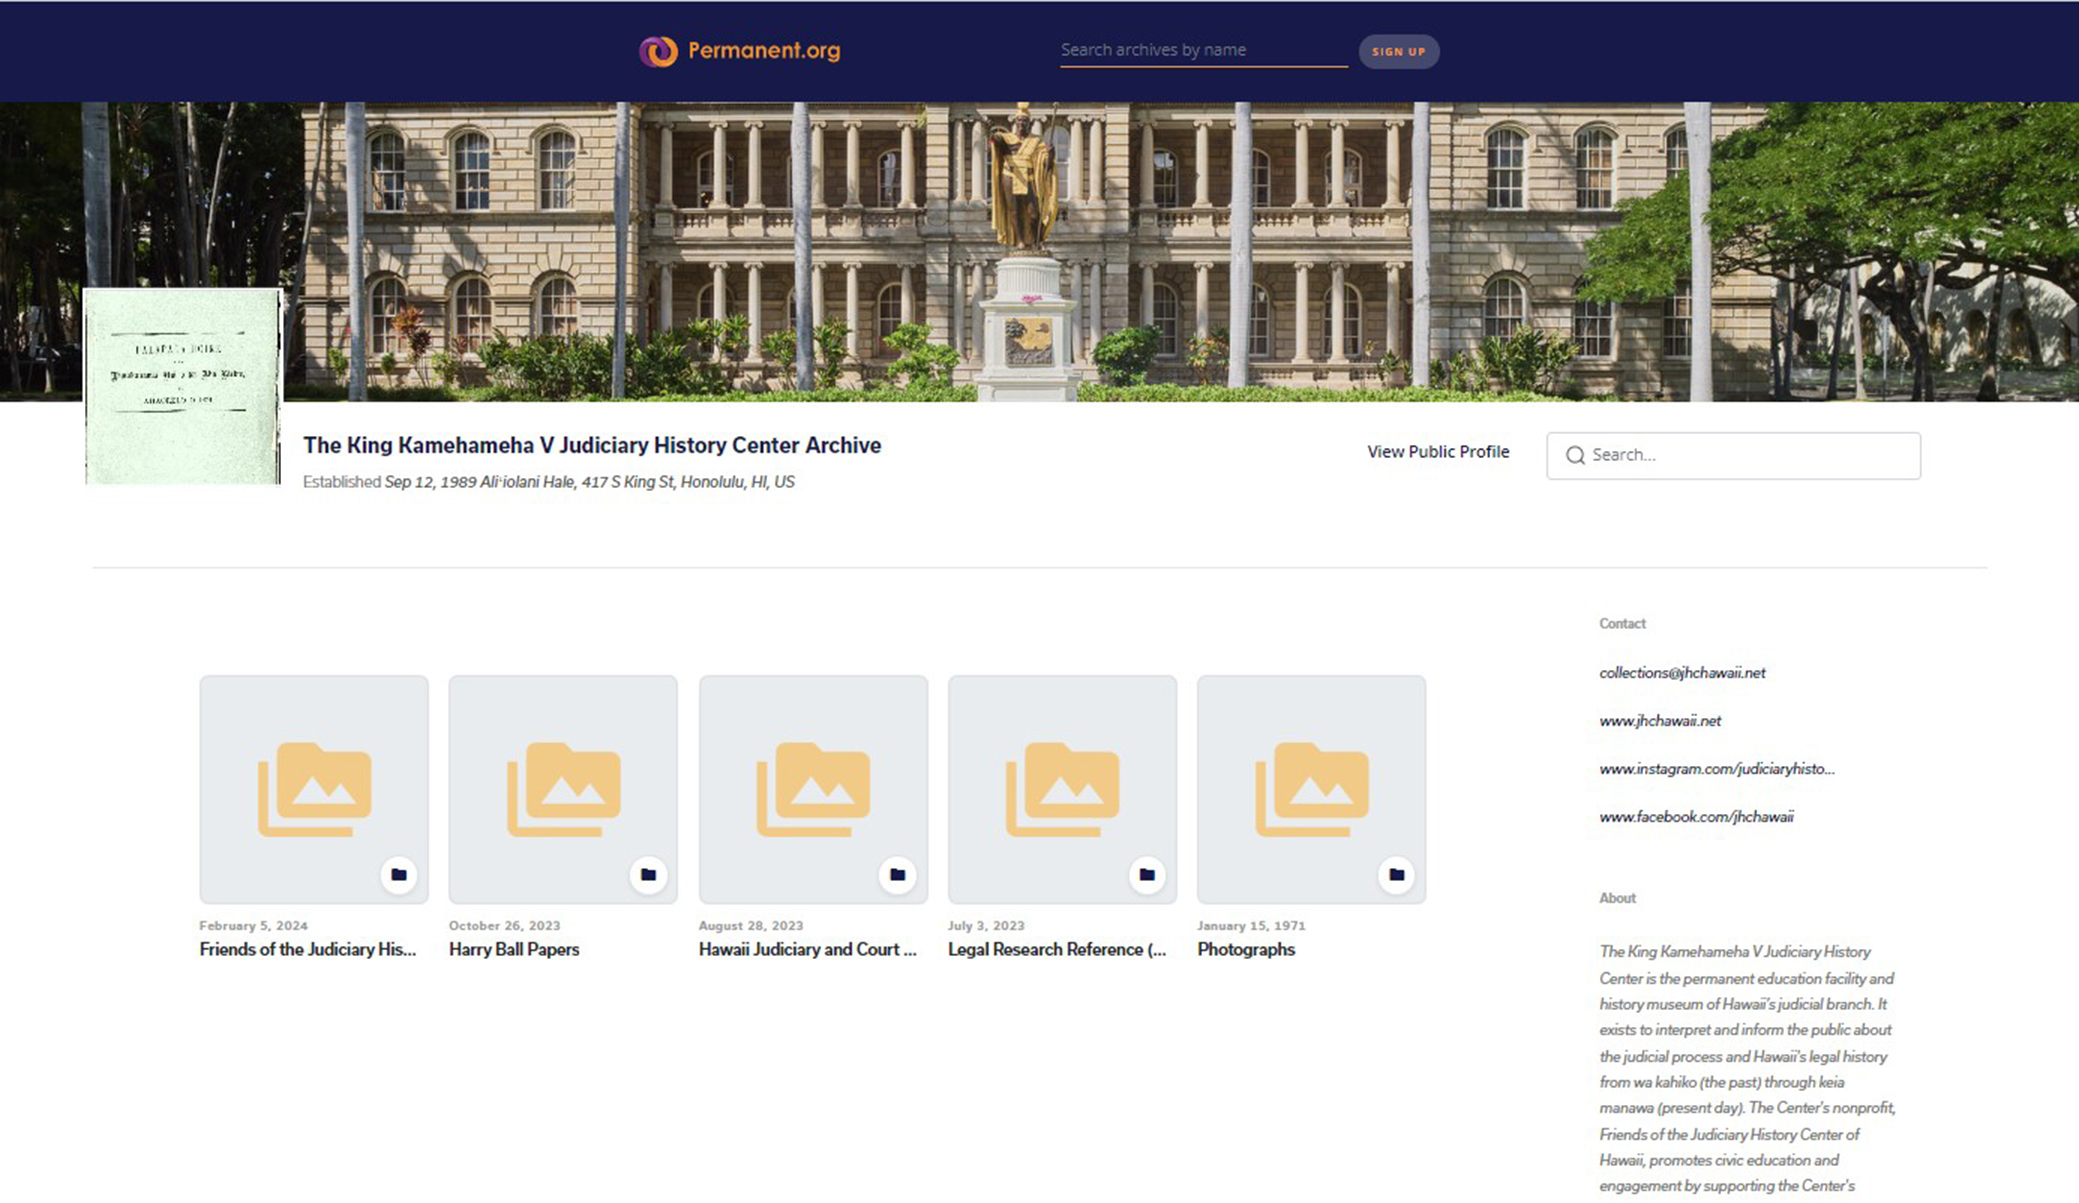This screenshot has width=2079, height=1203.
Task: Click the Friends of the Judiciary His... title
Action: pos(308,949)
